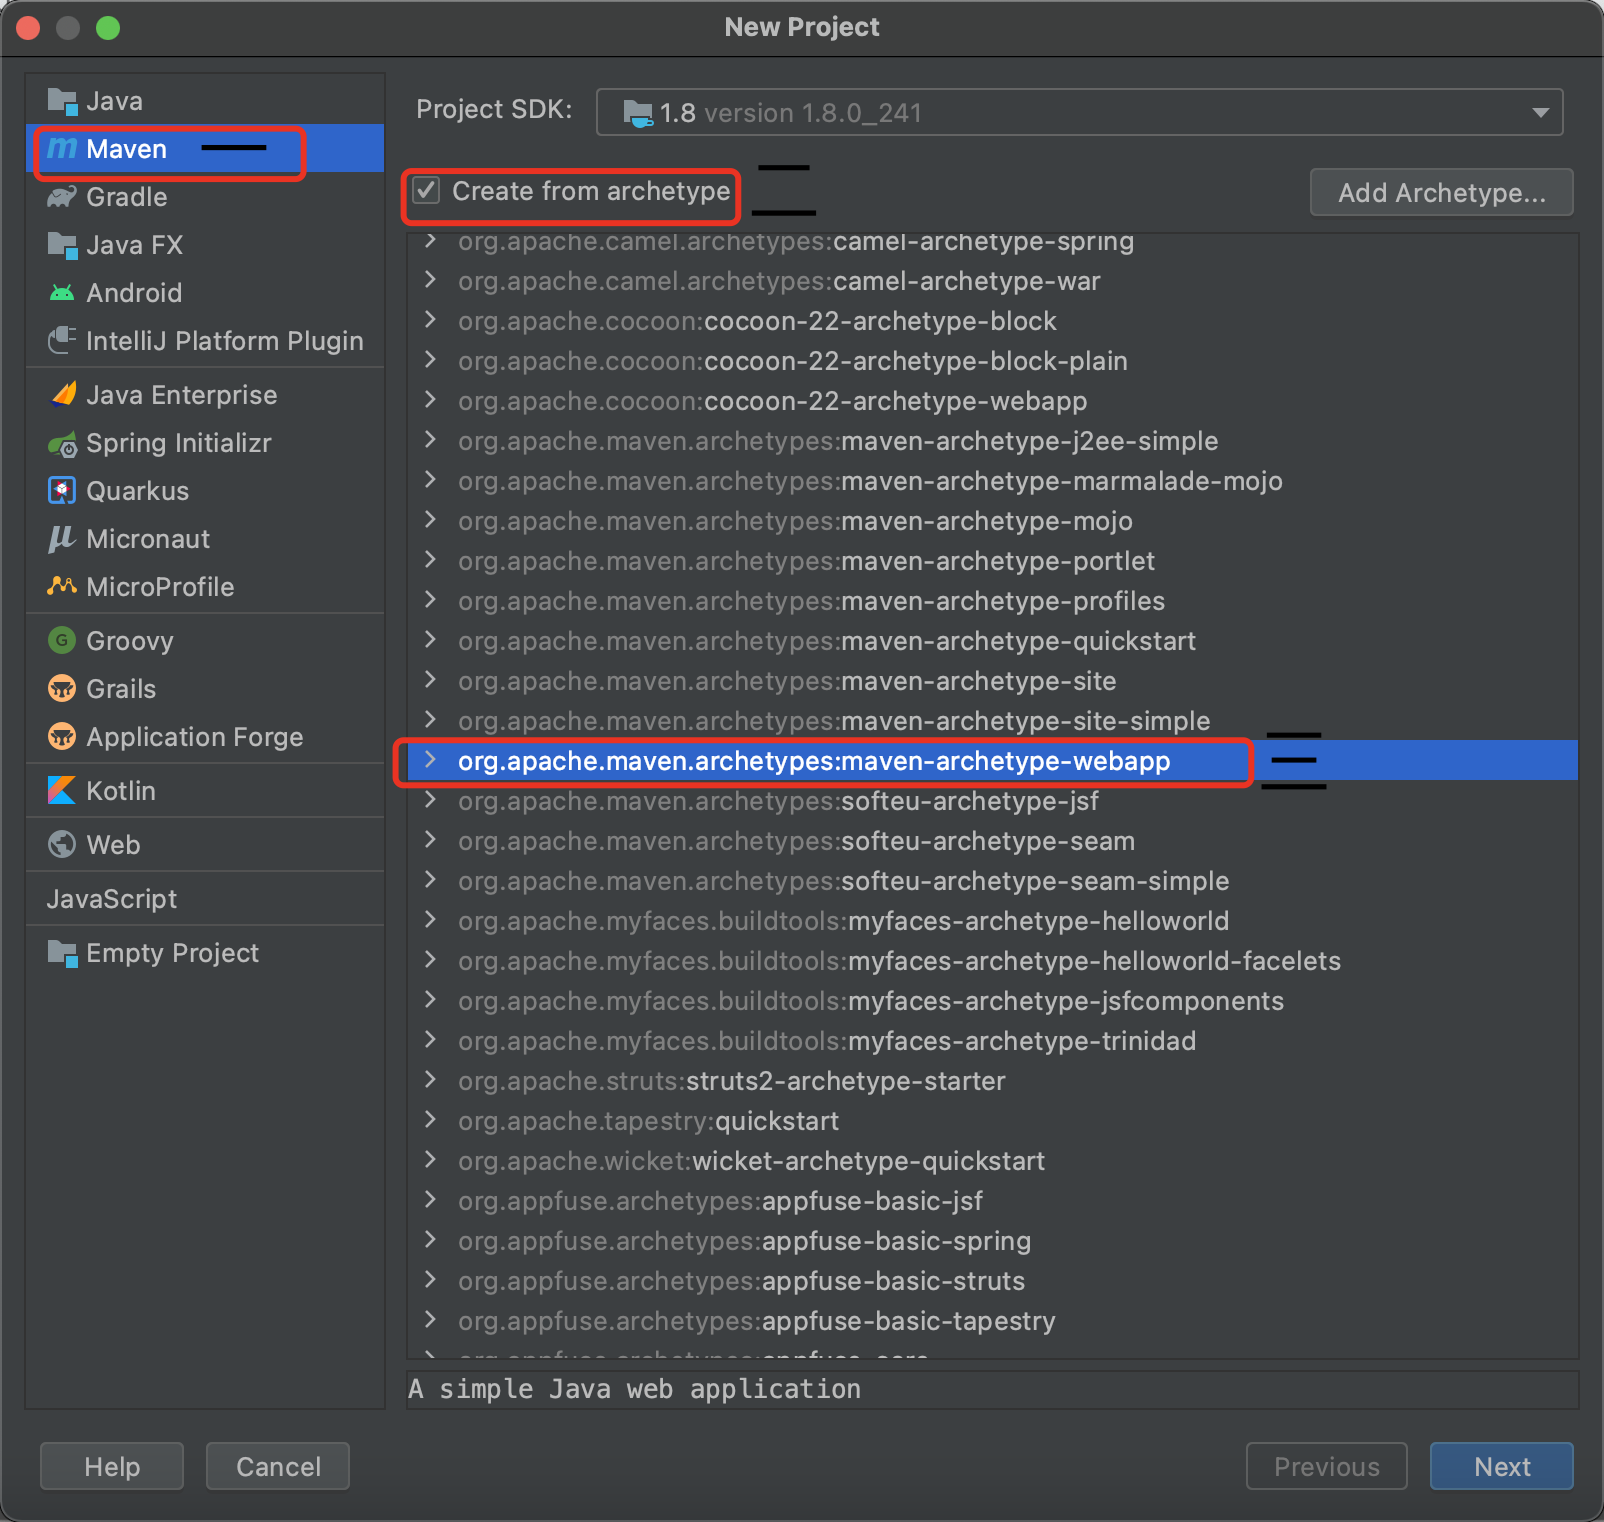Uncheck Create from archetype
The image size is (1604, 1522).
tap(427, 191)
